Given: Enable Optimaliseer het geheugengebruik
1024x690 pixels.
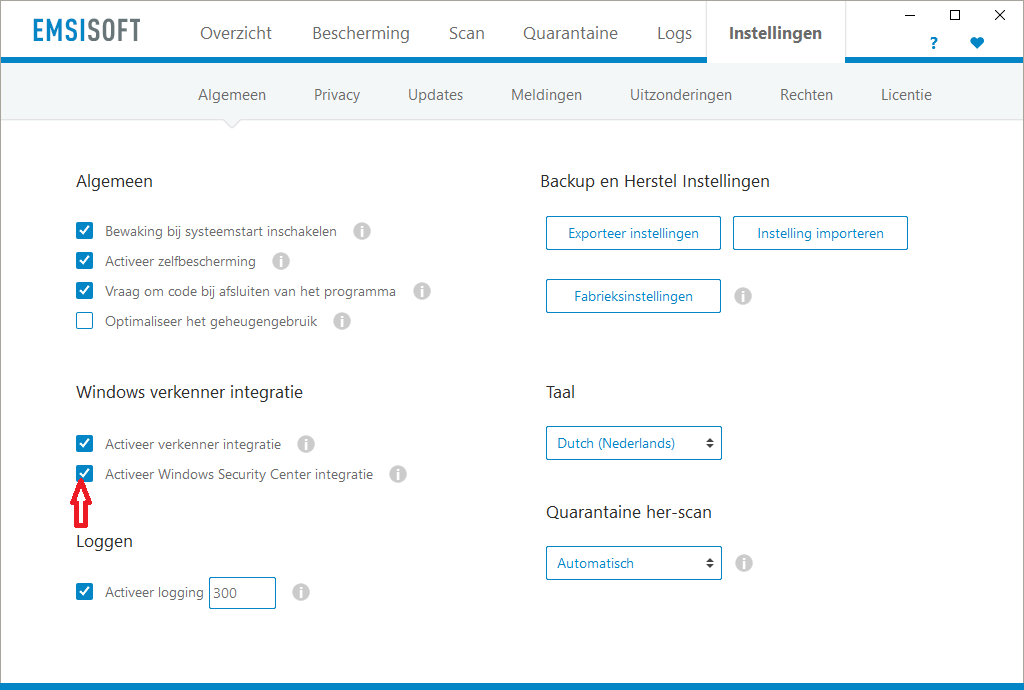Looking at the screenshot, I should (84, 320).
